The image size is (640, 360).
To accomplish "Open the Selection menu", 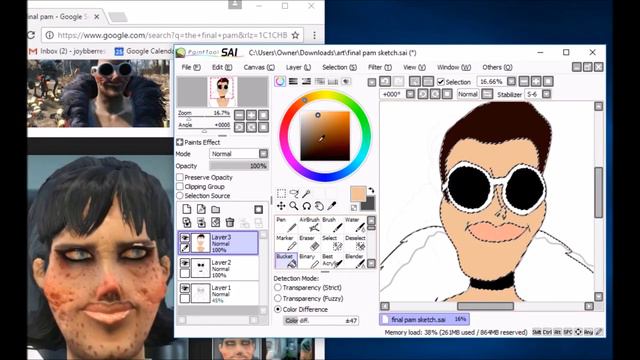I will click(x=339, y=67).
